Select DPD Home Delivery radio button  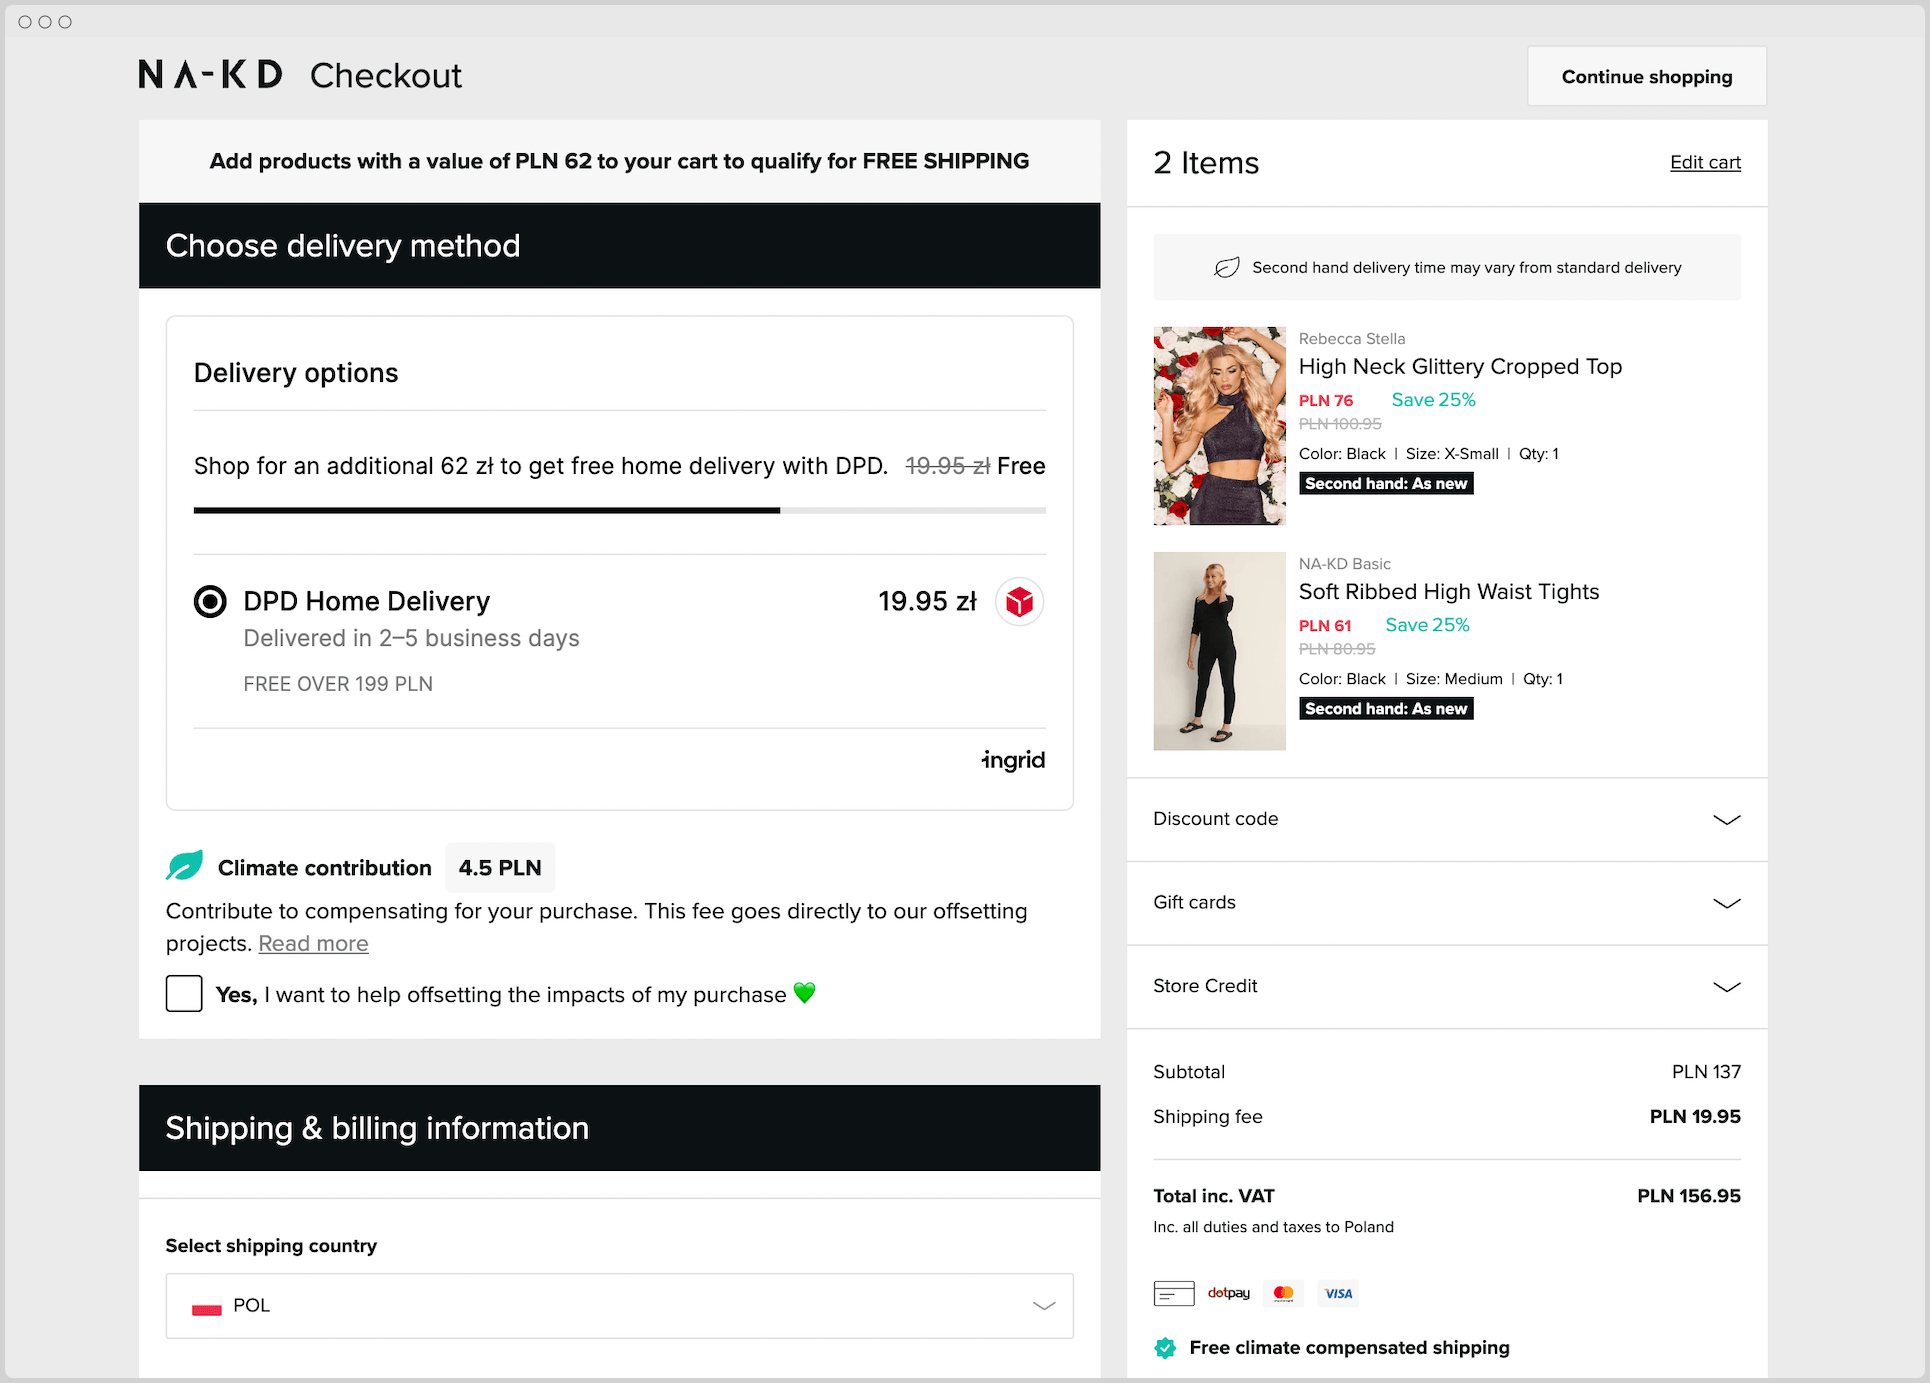210,601
